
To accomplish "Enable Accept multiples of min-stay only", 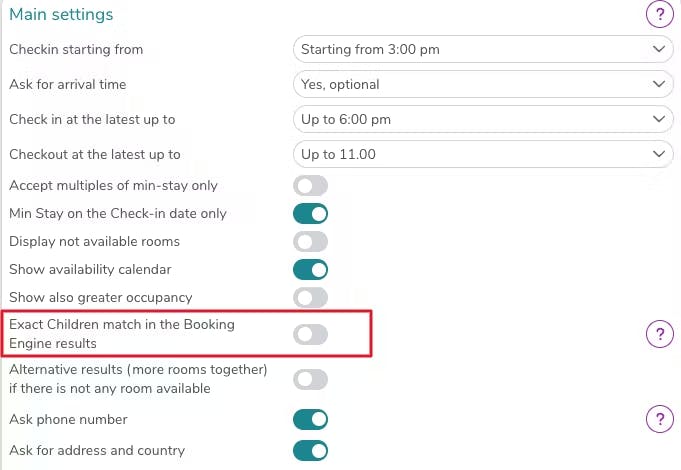I will tap(310, 186).
